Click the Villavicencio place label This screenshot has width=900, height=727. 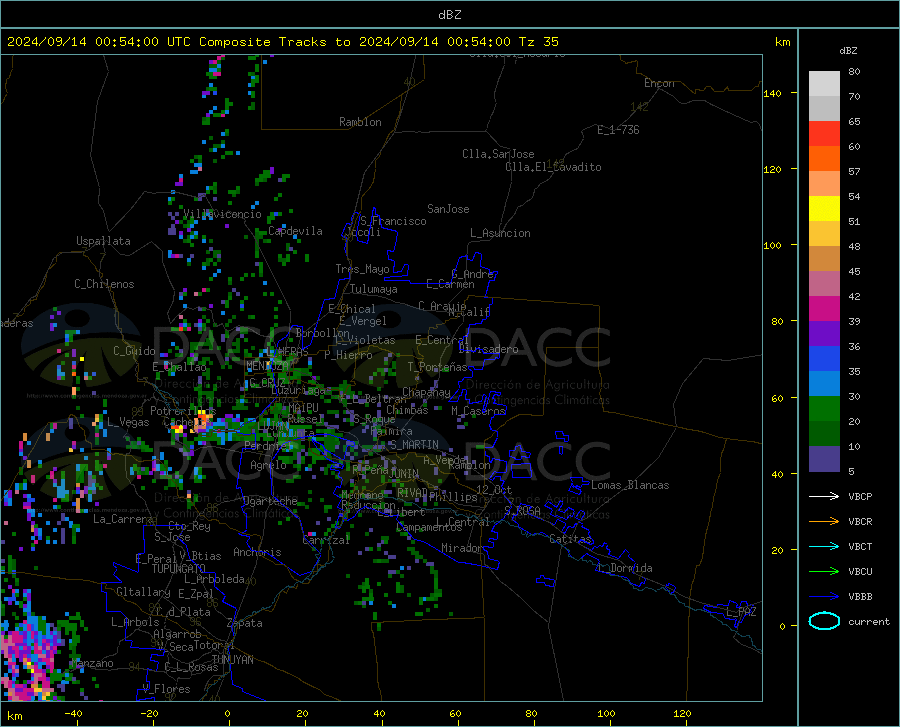(222, 214)
